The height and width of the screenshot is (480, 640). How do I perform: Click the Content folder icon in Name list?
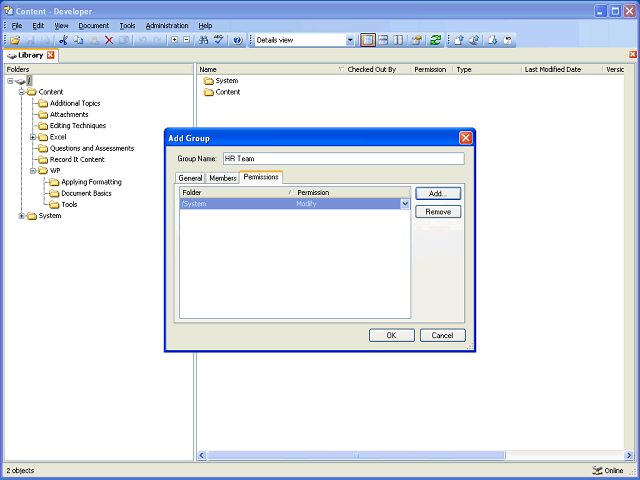coord(209,92)
